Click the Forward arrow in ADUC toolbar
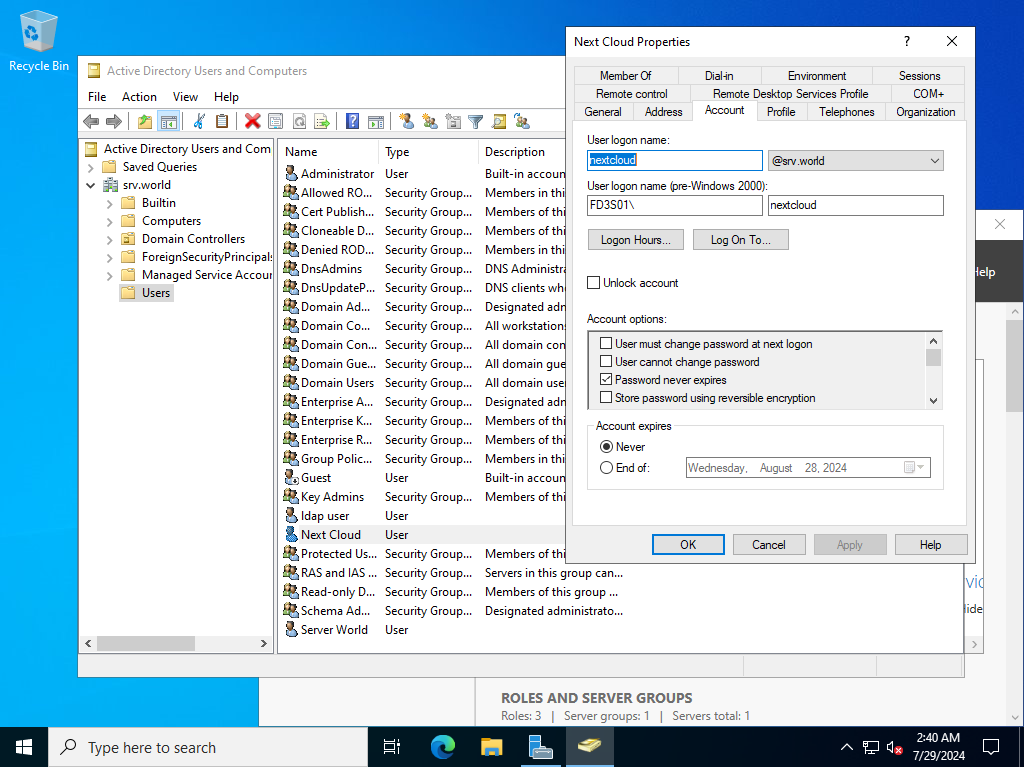This screenshot has width=1024, height=767. click(x=114, y=121)
